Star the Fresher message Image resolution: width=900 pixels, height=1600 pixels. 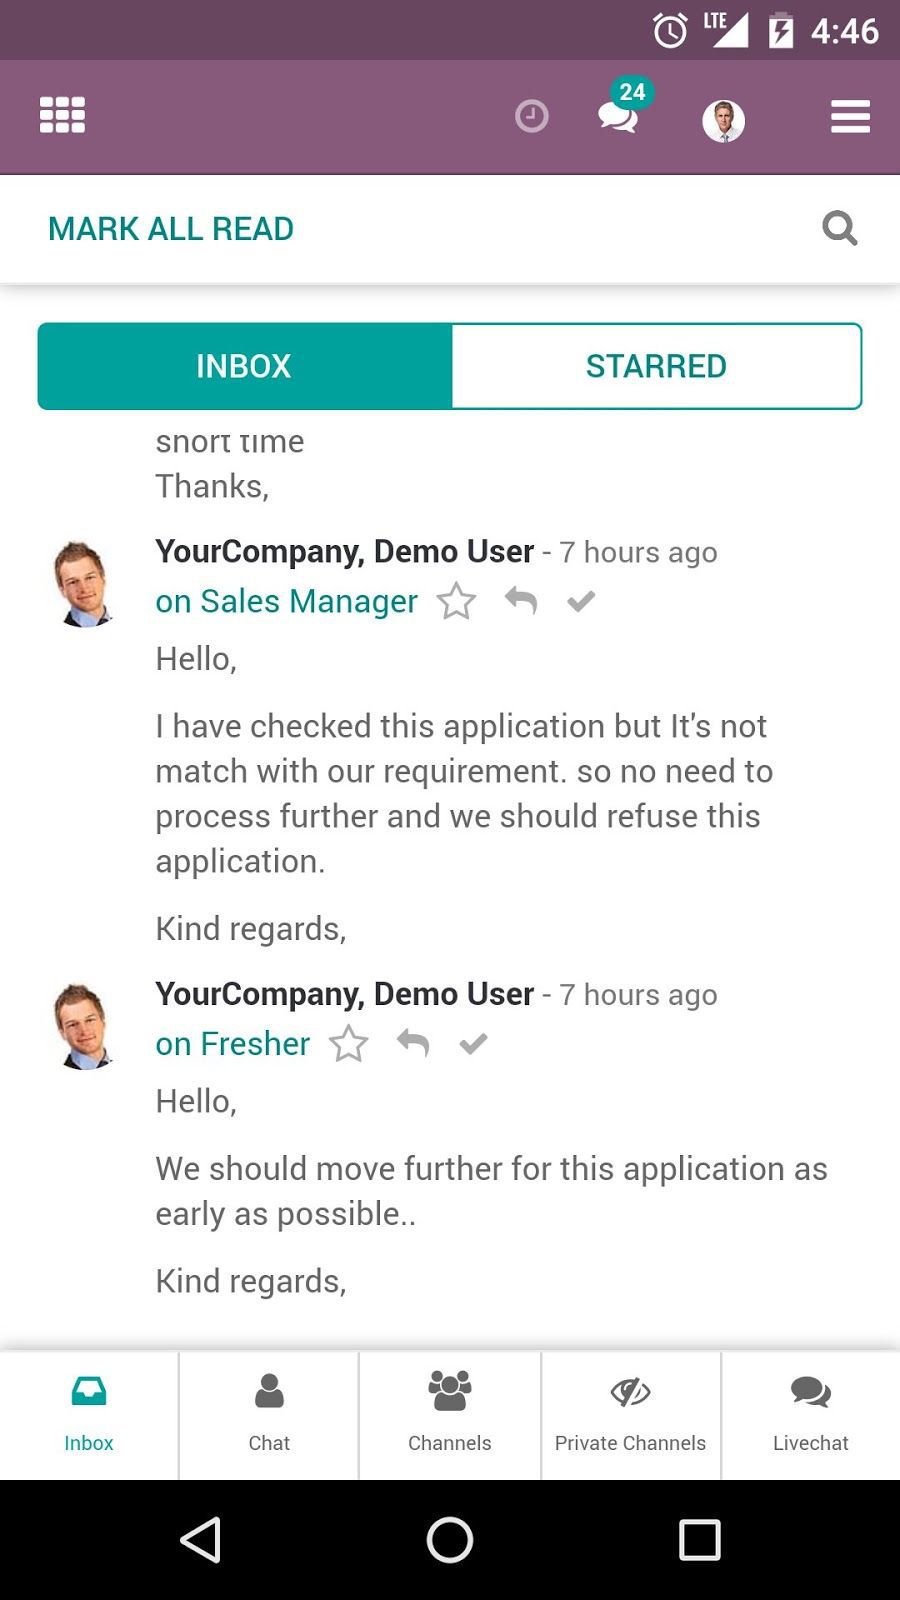point(349,1044)
